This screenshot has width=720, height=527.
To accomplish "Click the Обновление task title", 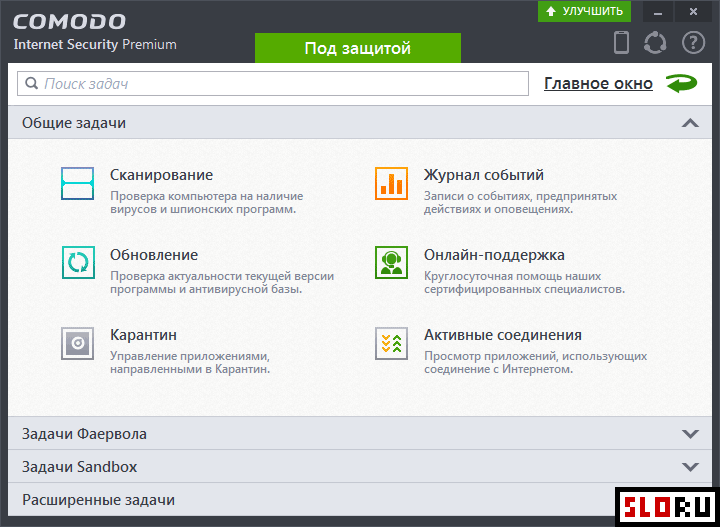I will [x=154, y=255].
